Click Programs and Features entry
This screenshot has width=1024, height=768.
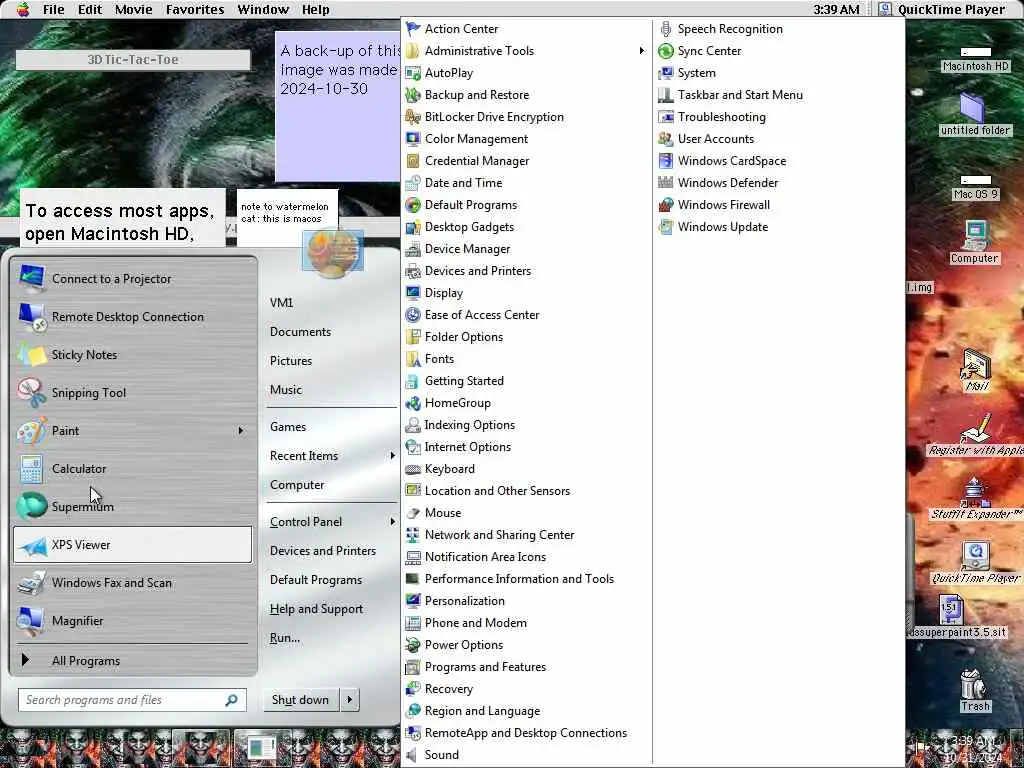pos(485,667)
